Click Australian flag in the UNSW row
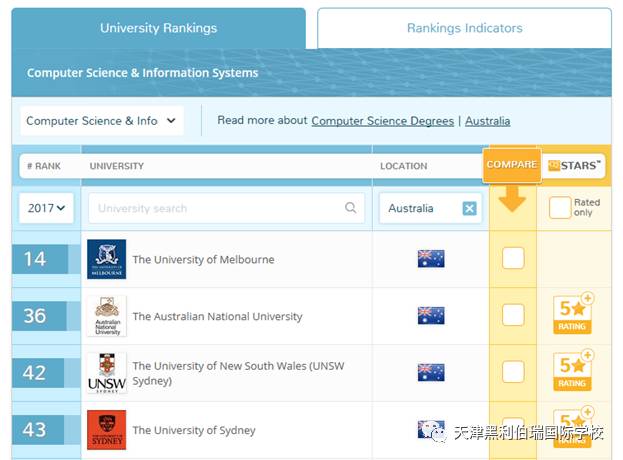This screenshot has height=460, width=623. 431,372
